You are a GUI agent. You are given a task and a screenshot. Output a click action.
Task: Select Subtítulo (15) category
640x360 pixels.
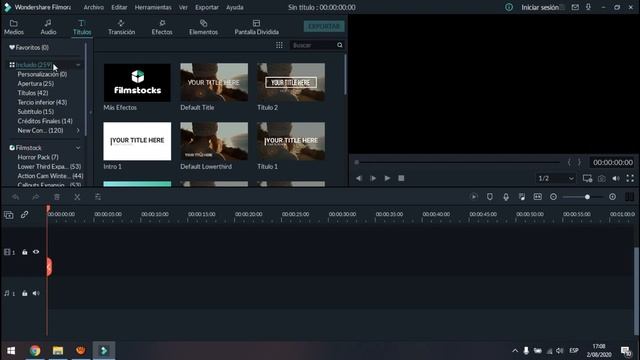[36, 112]
